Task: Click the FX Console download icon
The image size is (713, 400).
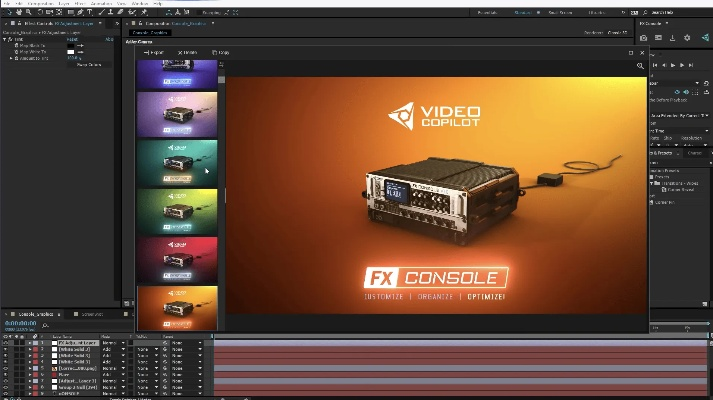Action: 672,37
